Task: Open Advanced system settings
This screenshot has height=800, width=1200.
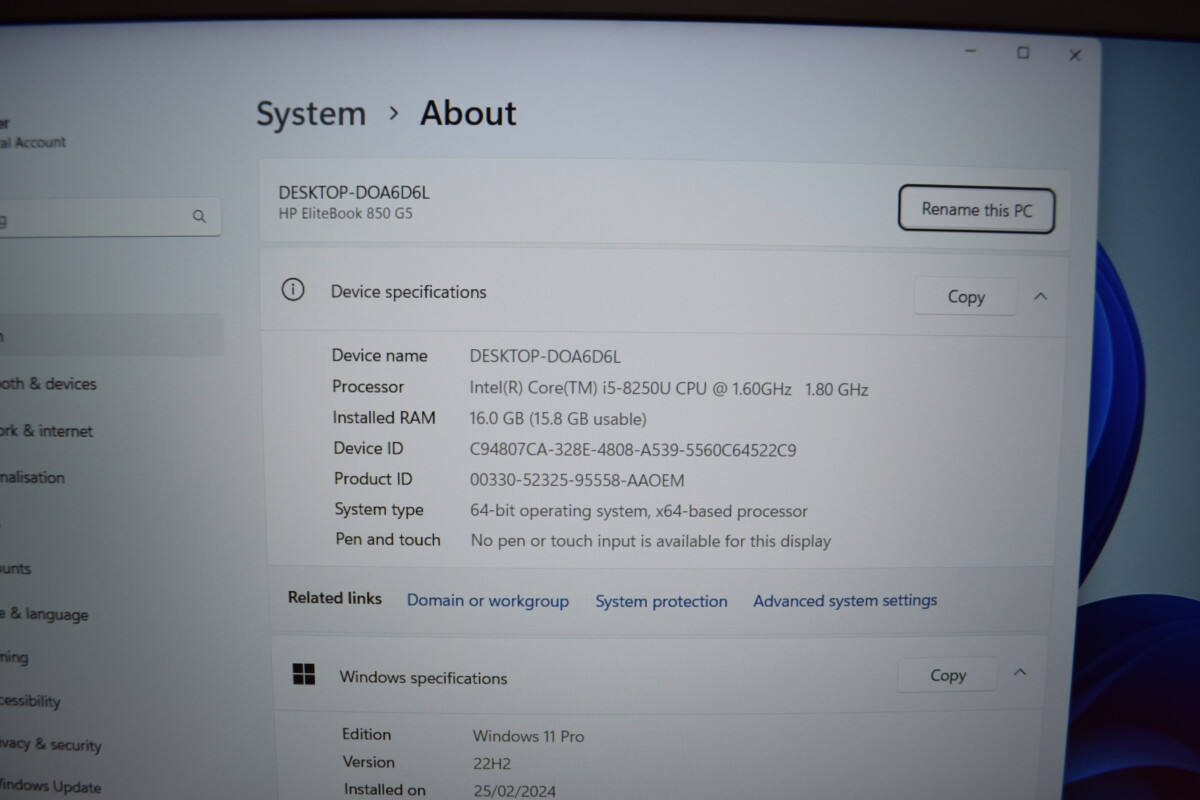Action: pos(845,600)
